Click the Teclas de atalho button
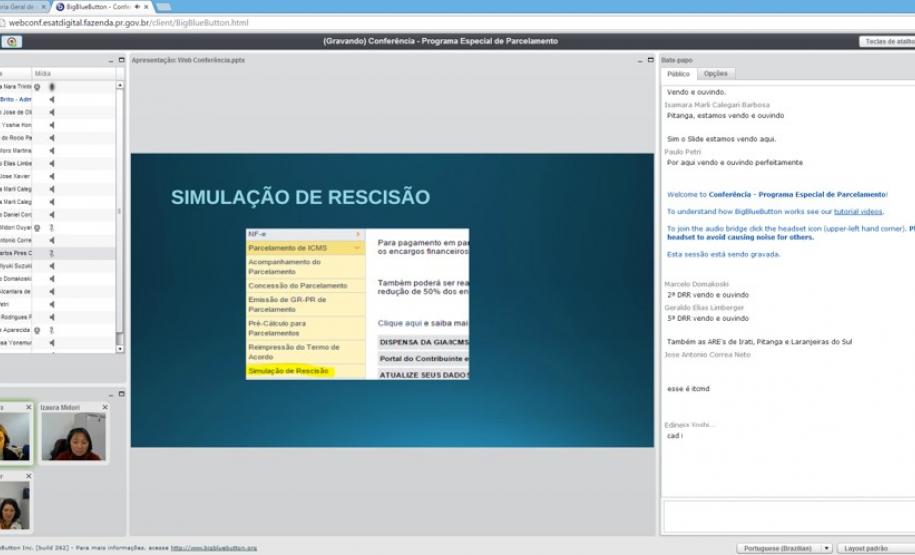Screen dimensions: 915x555 (x=887, y=42)
